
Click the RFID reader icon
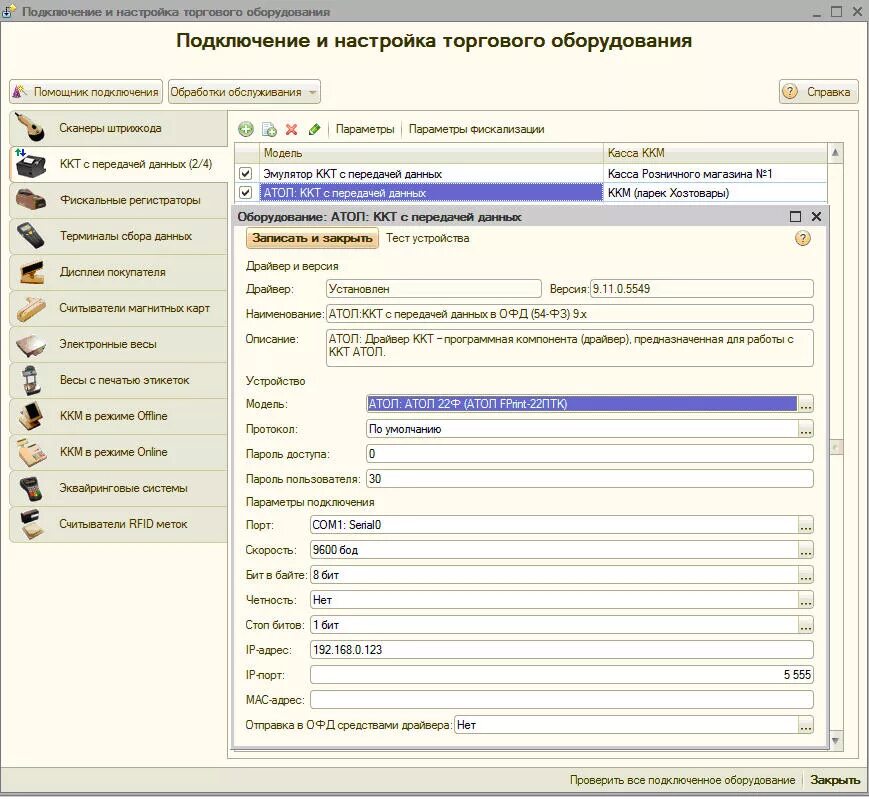pyautogui.click(x=31, y=524)
